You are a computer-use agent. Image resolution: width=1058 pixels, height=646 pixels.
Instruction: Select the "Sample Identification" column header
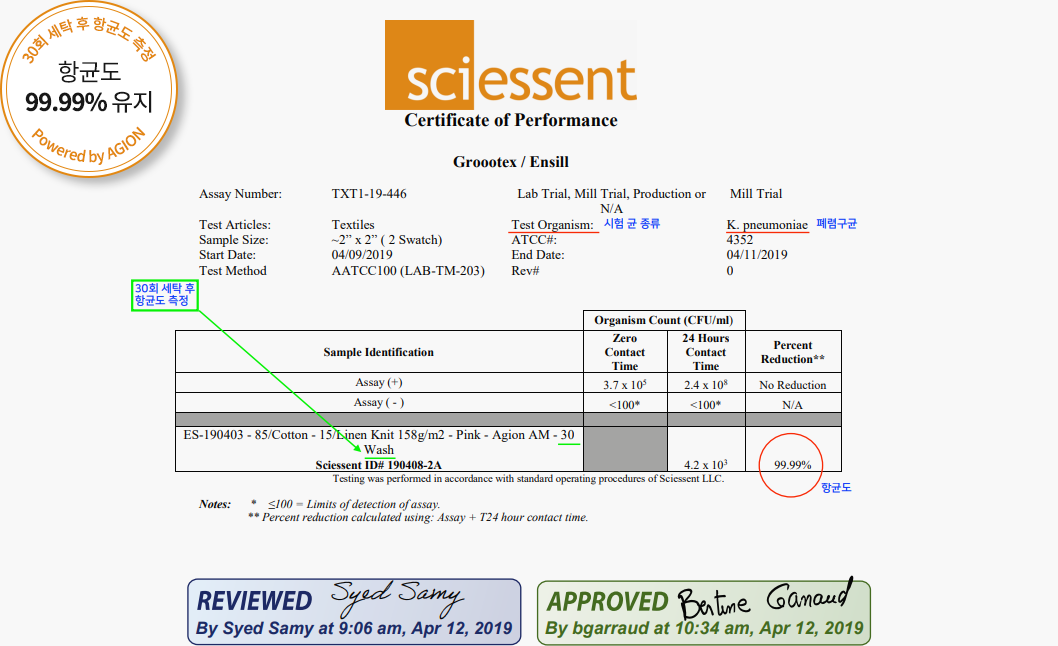point(379,352)
